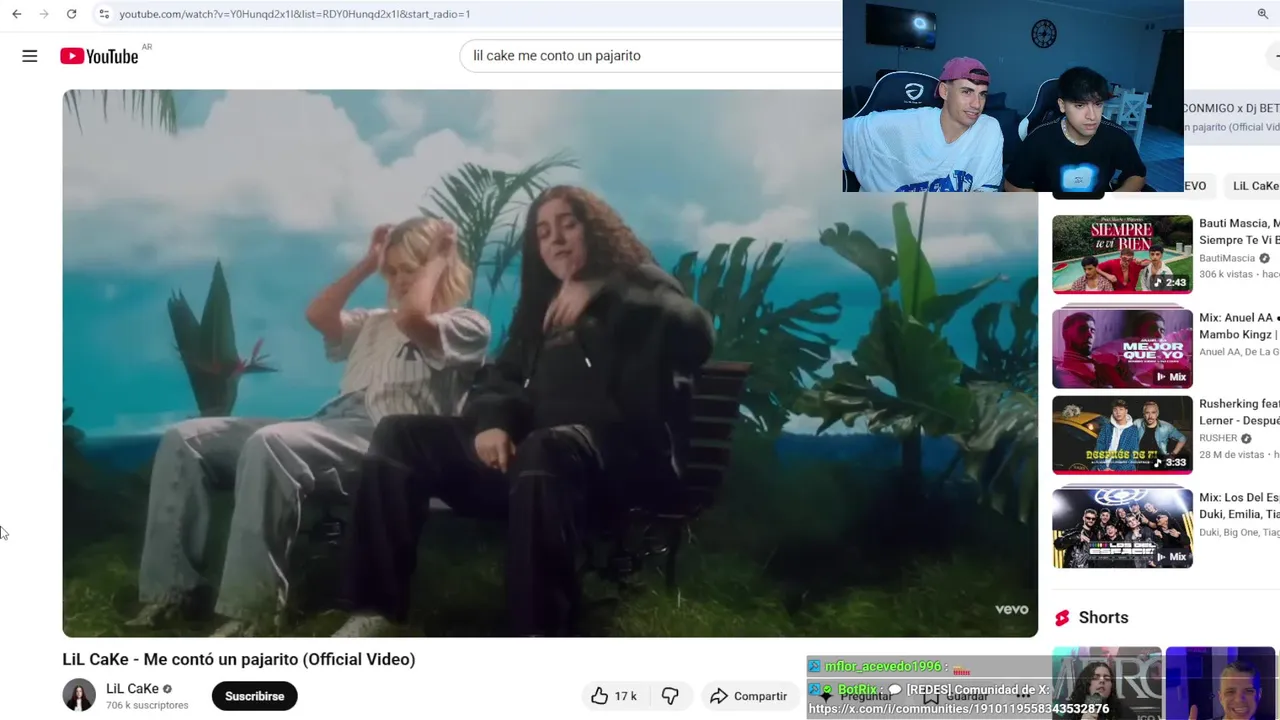The image size is (1280, 720).
Task: Open the Los Del Espacio mix thumbnail
Action: 1122,528
